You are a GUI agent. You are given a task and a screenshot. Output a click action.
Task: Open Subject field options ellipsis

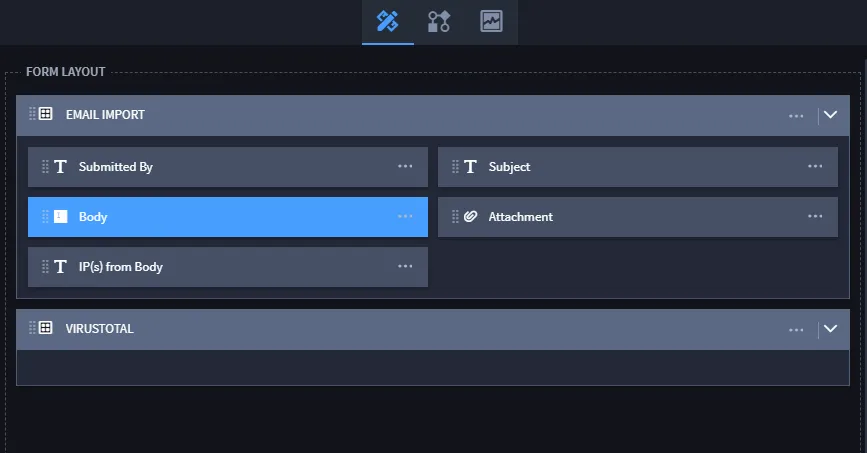pyautogui.click(x=815, y=166)
